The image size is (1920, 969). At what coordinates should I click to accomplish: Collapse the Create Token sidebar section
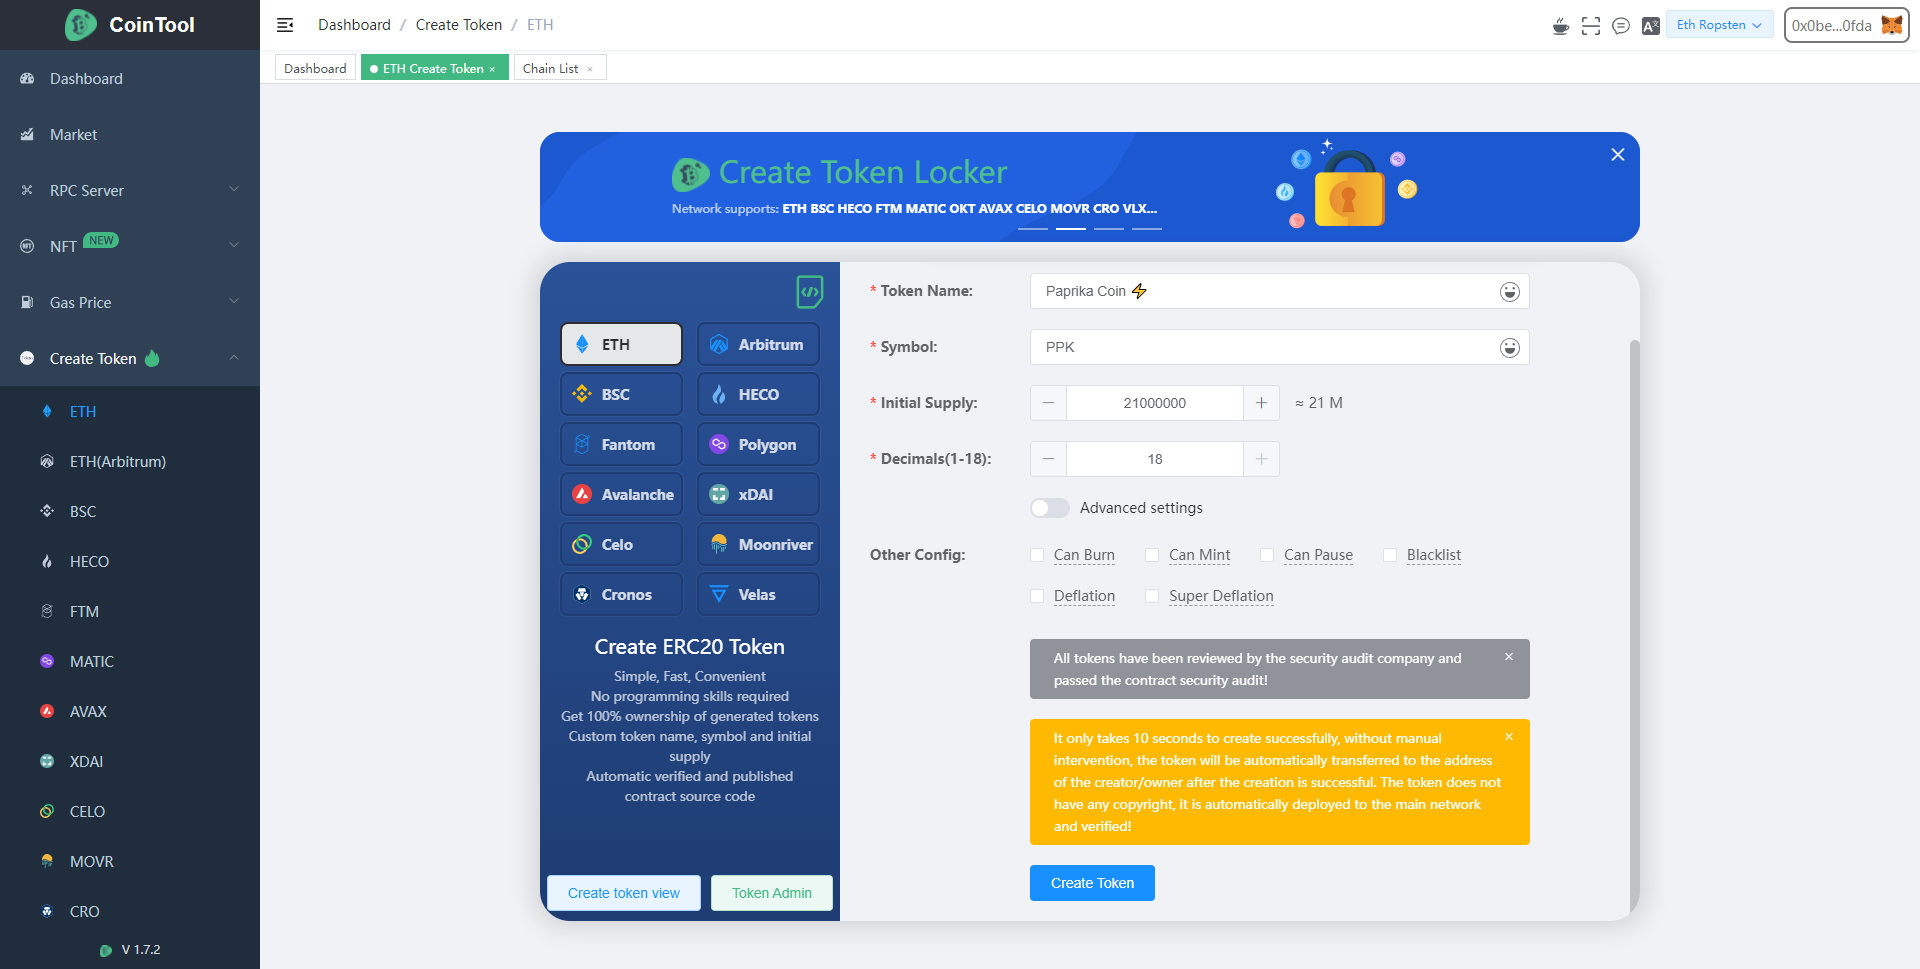(130, 358)
